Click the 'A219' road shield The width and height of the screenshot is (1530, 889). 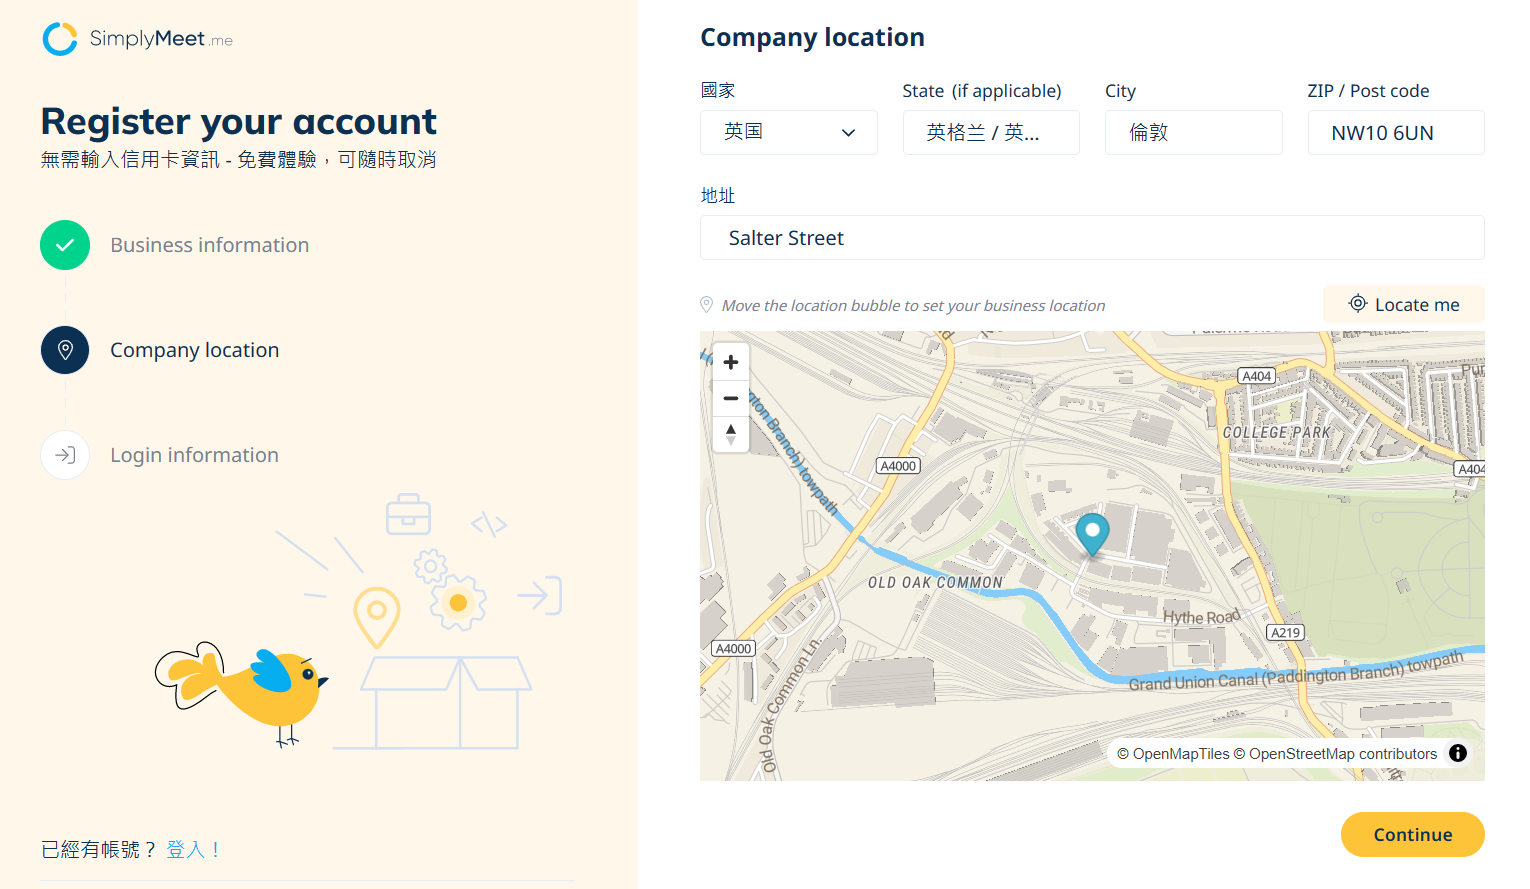pos(1285,632)
